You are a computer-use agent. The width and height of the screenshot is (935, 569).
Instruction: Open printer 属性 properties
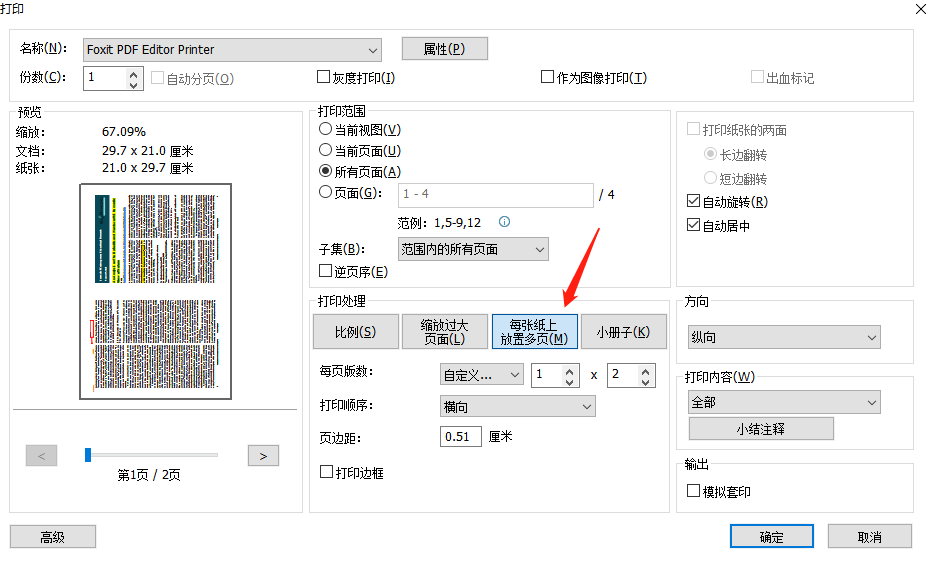pyautogui.click(x=445, y=49)
